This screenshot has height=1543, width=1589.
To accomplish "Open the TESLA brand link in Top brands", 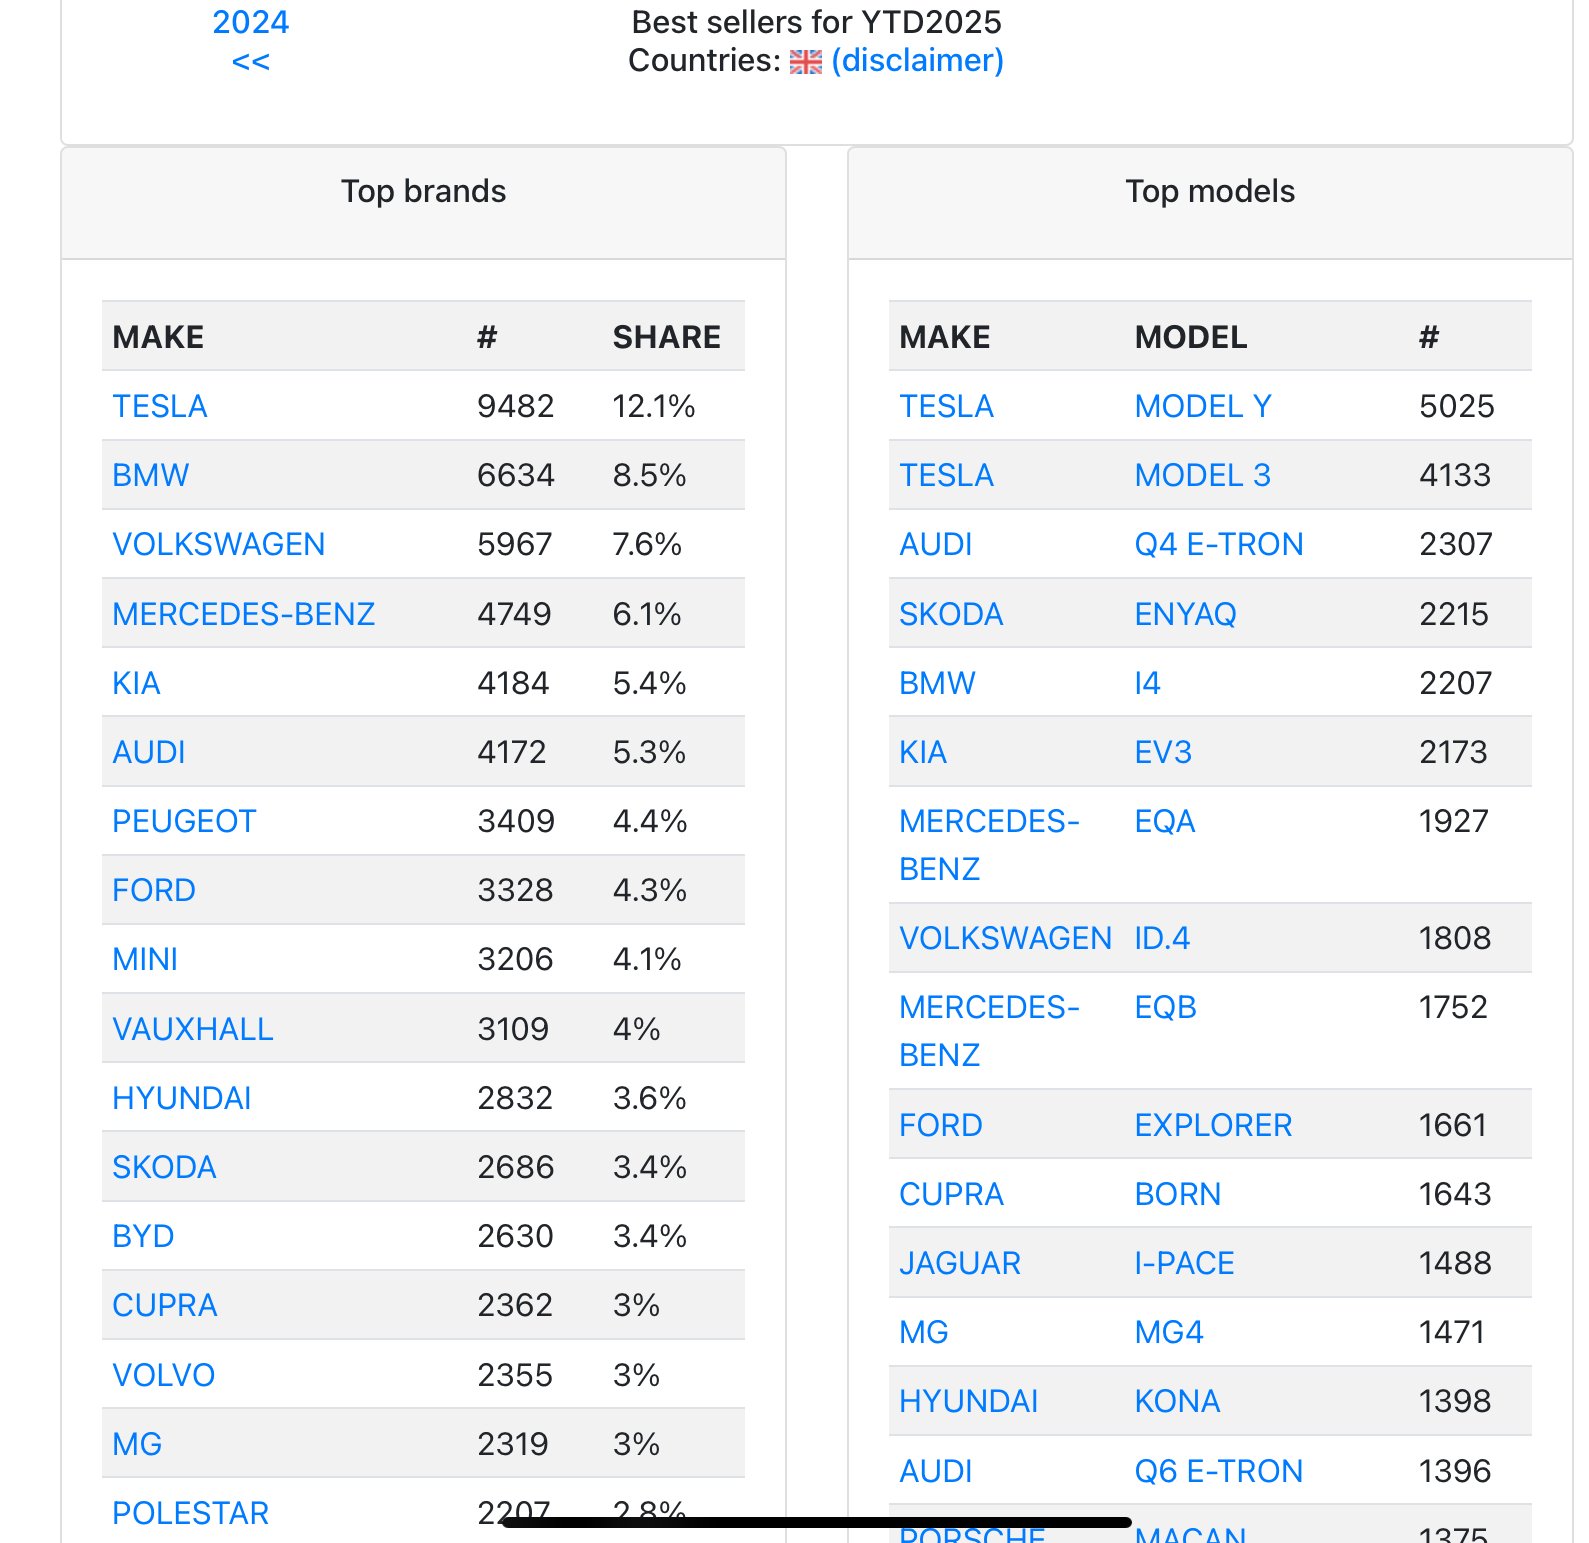I will pos(160,406).
